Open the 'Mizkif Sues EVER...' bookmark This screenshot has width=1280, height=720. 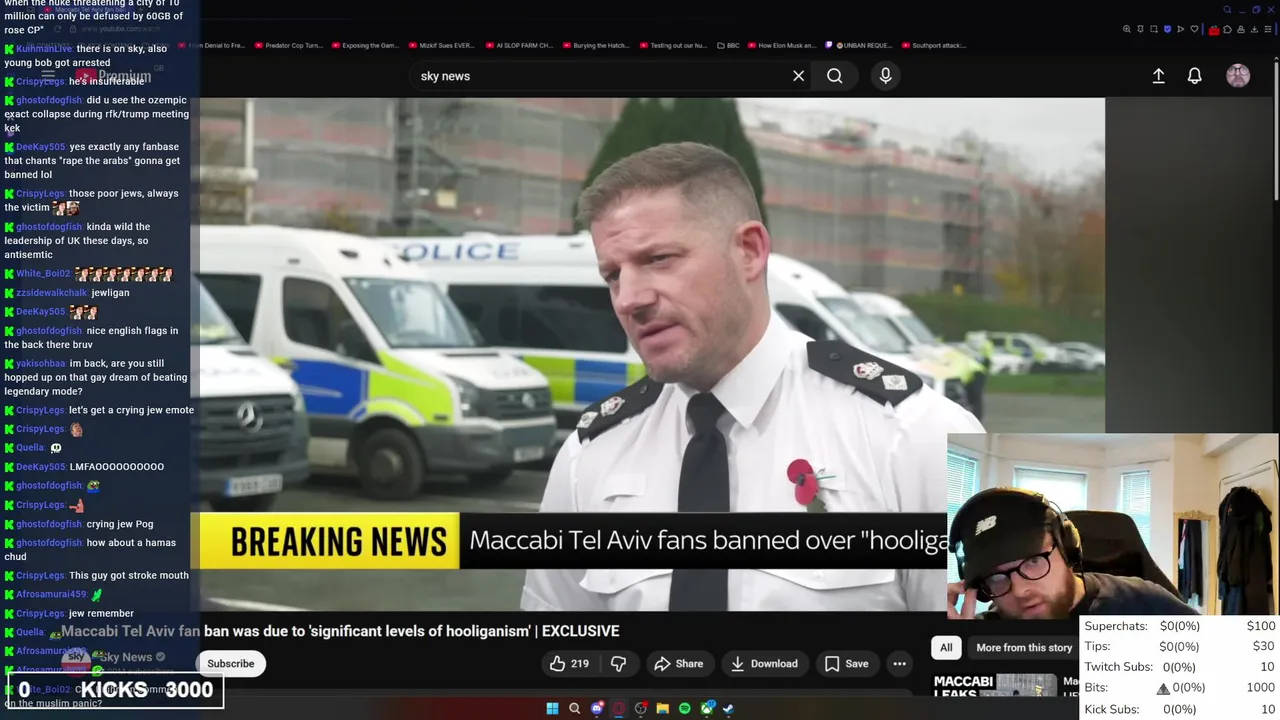coord(442,45)
